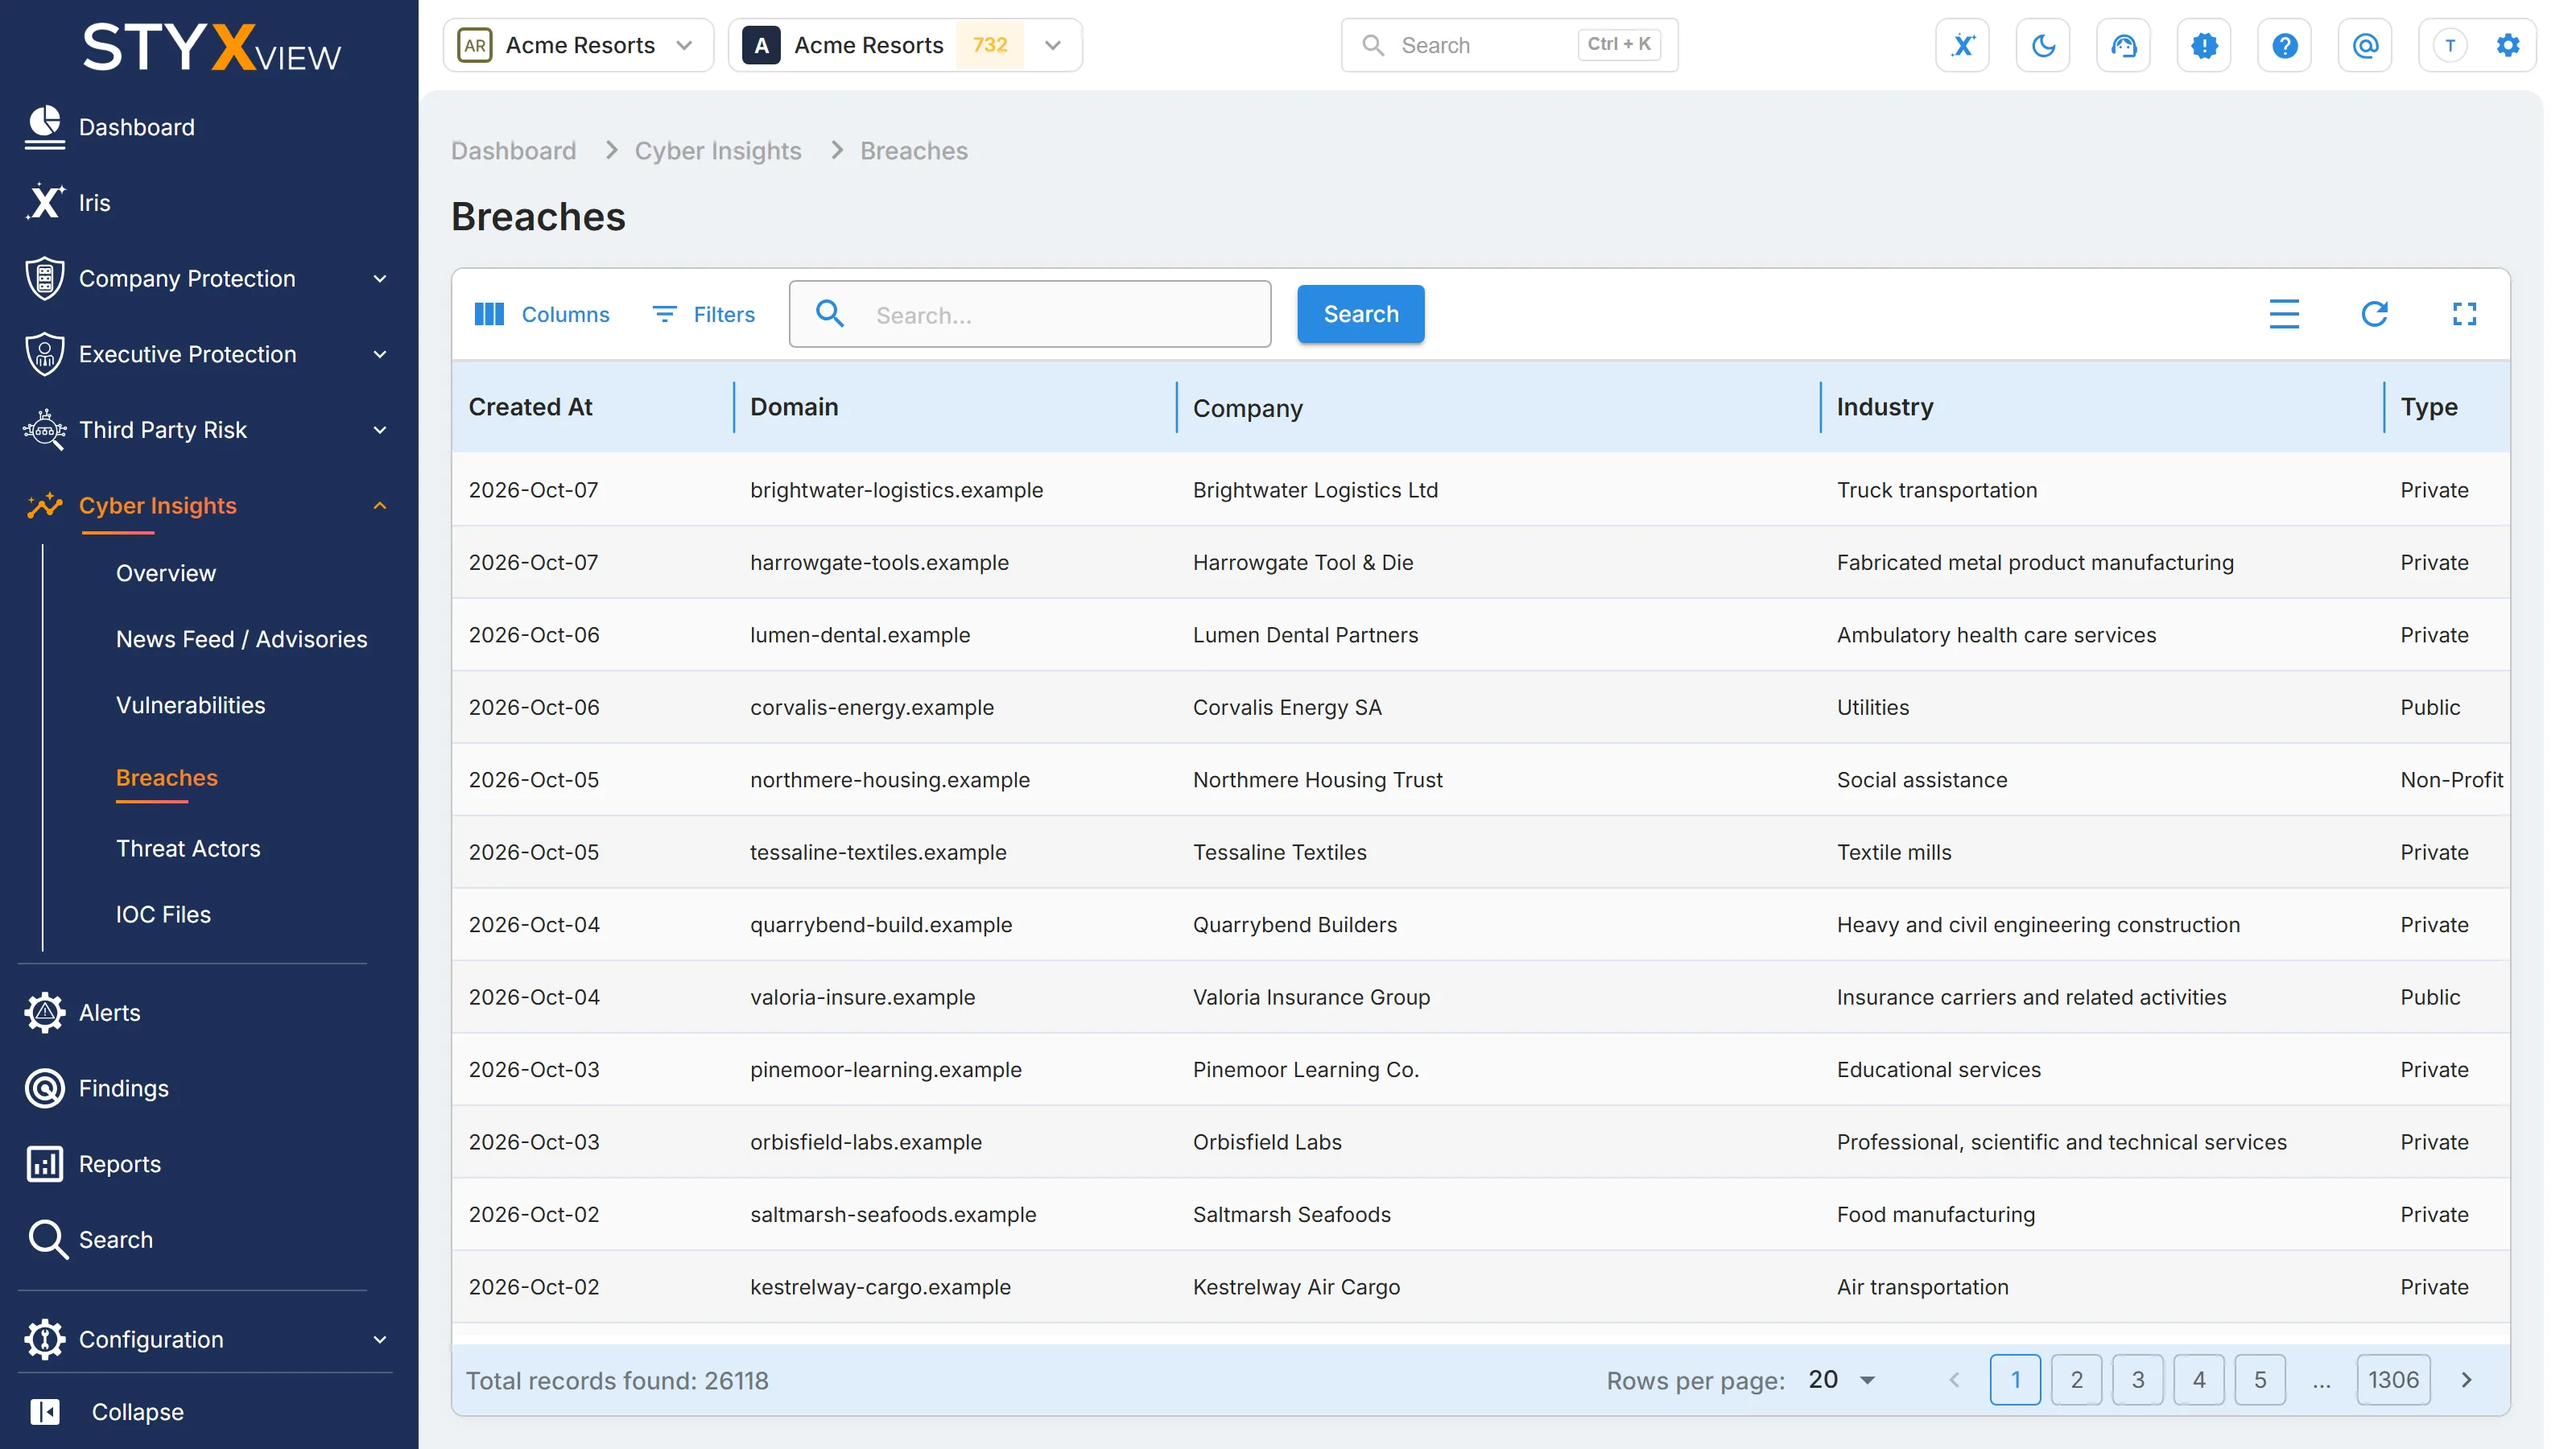Toggle fullscreen table view
The image size is (2576, 1449).
click(2464, 314)
